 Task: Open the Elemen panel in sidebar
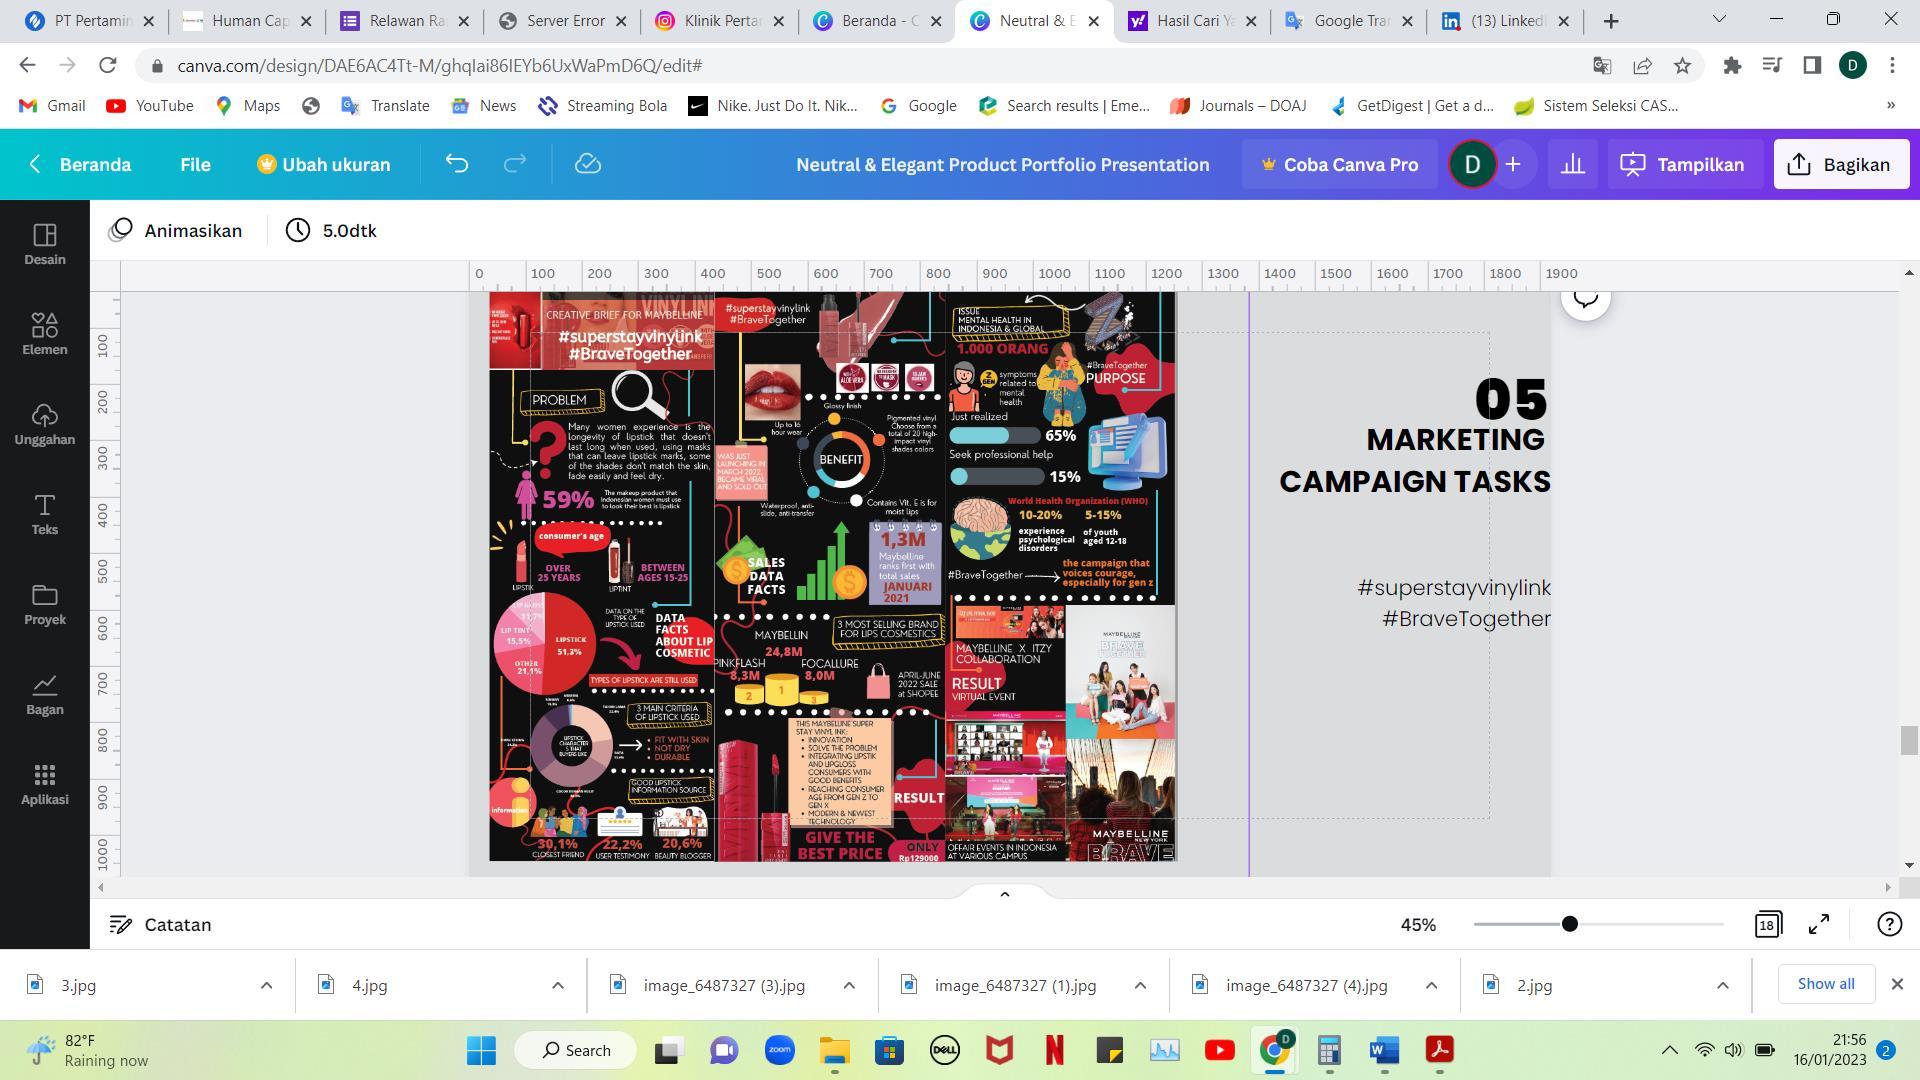click(x=44, y=334)
